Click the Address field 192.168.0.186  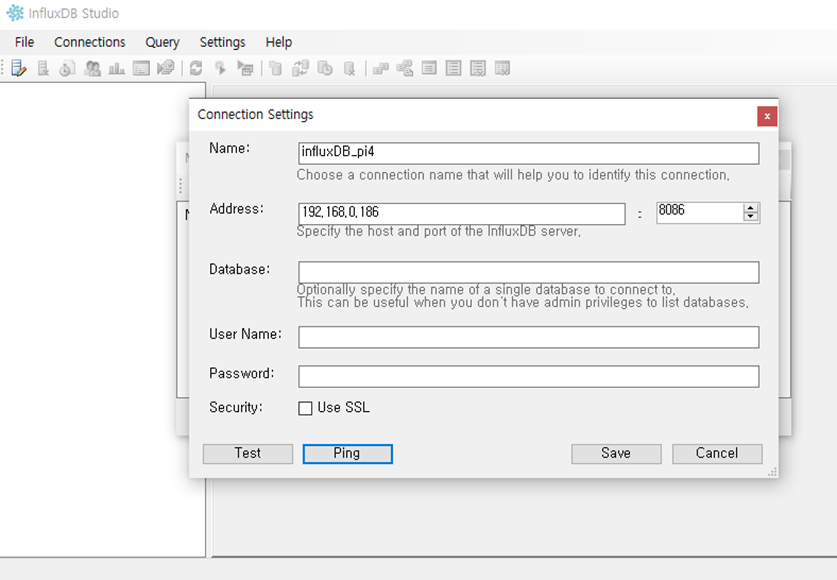462,213
